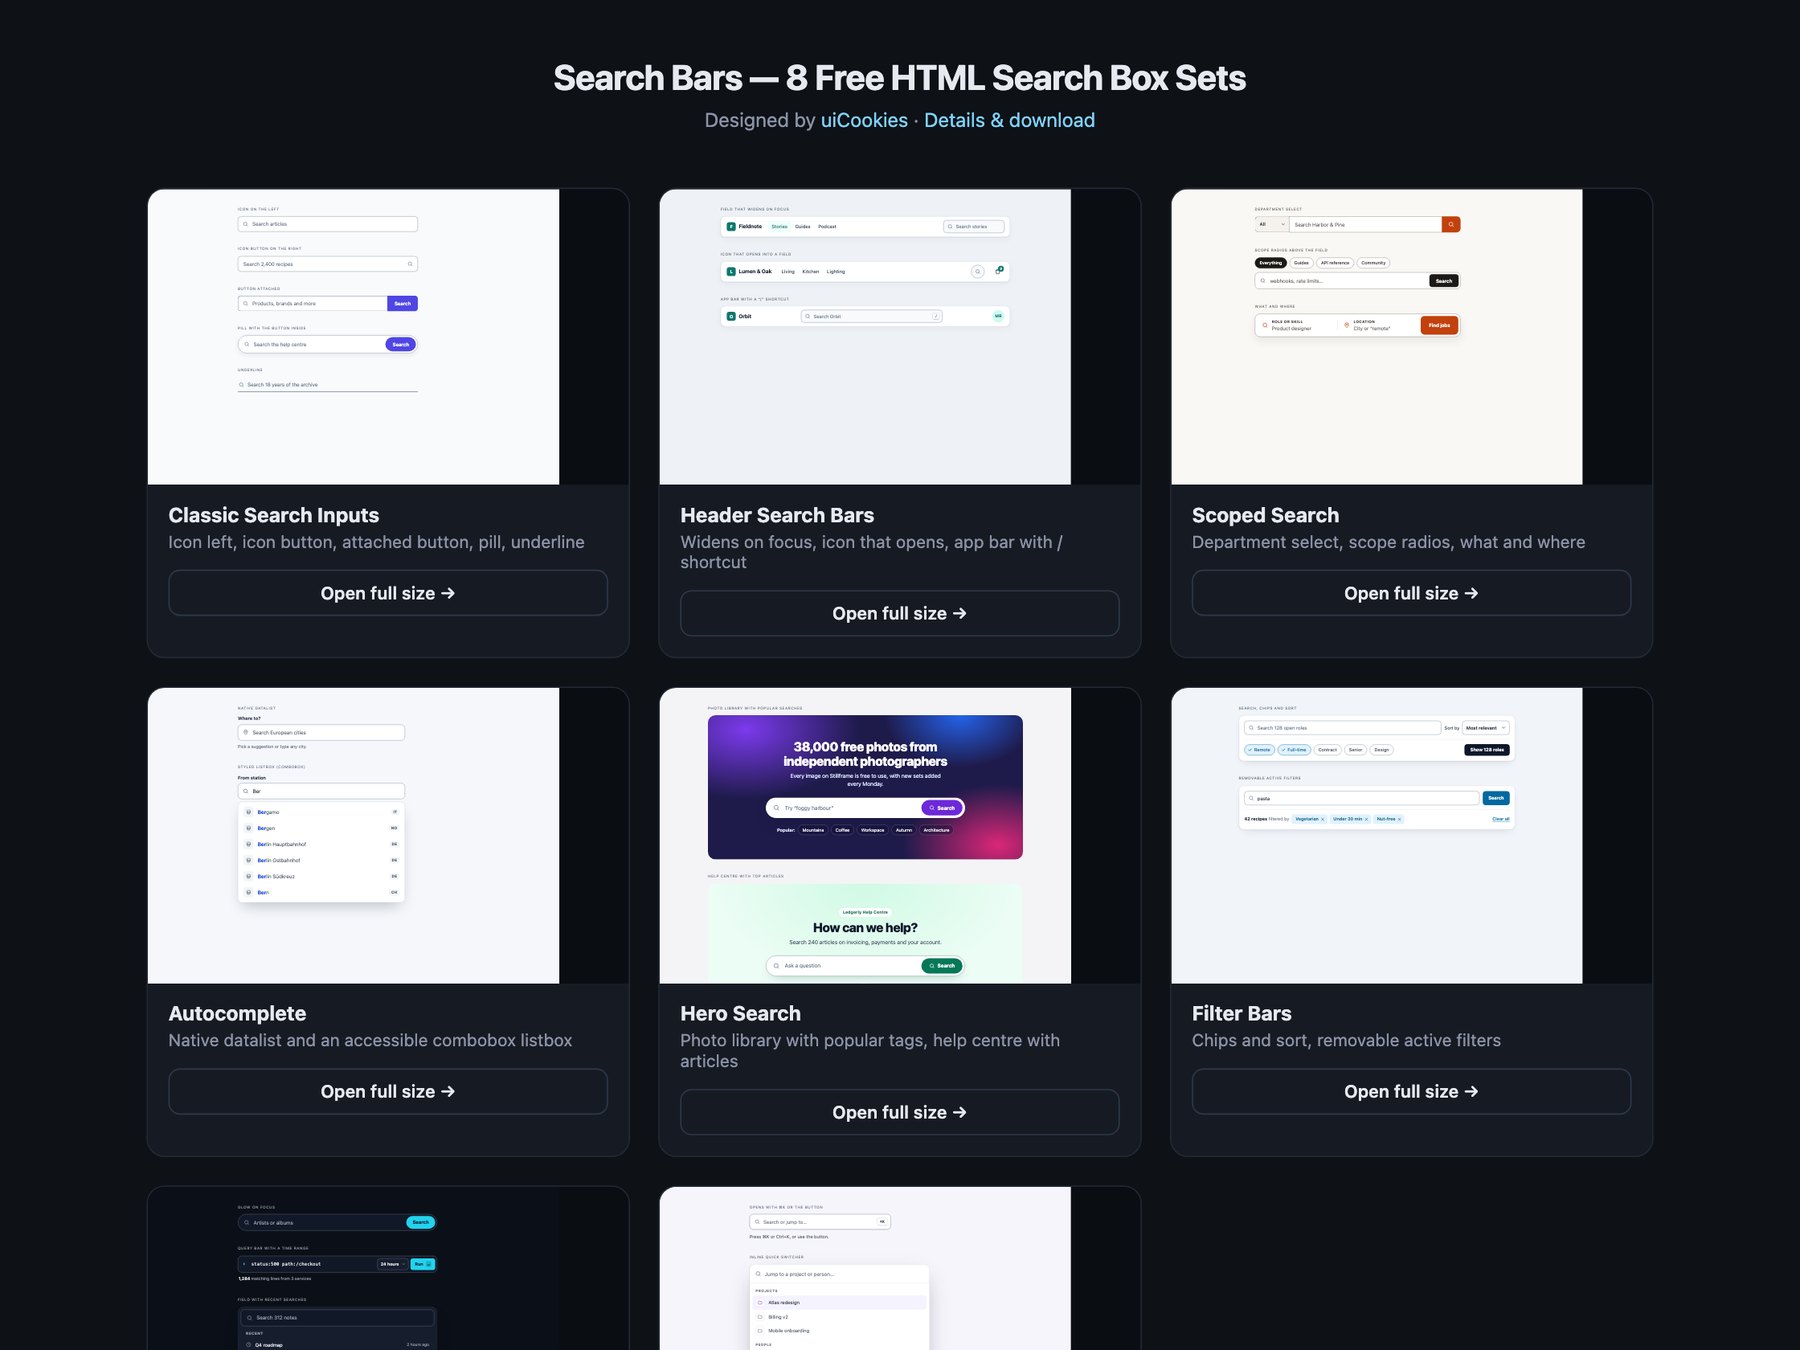
Task: Select the 'Guides' scope radio pill
Action: pos(1301,263)
